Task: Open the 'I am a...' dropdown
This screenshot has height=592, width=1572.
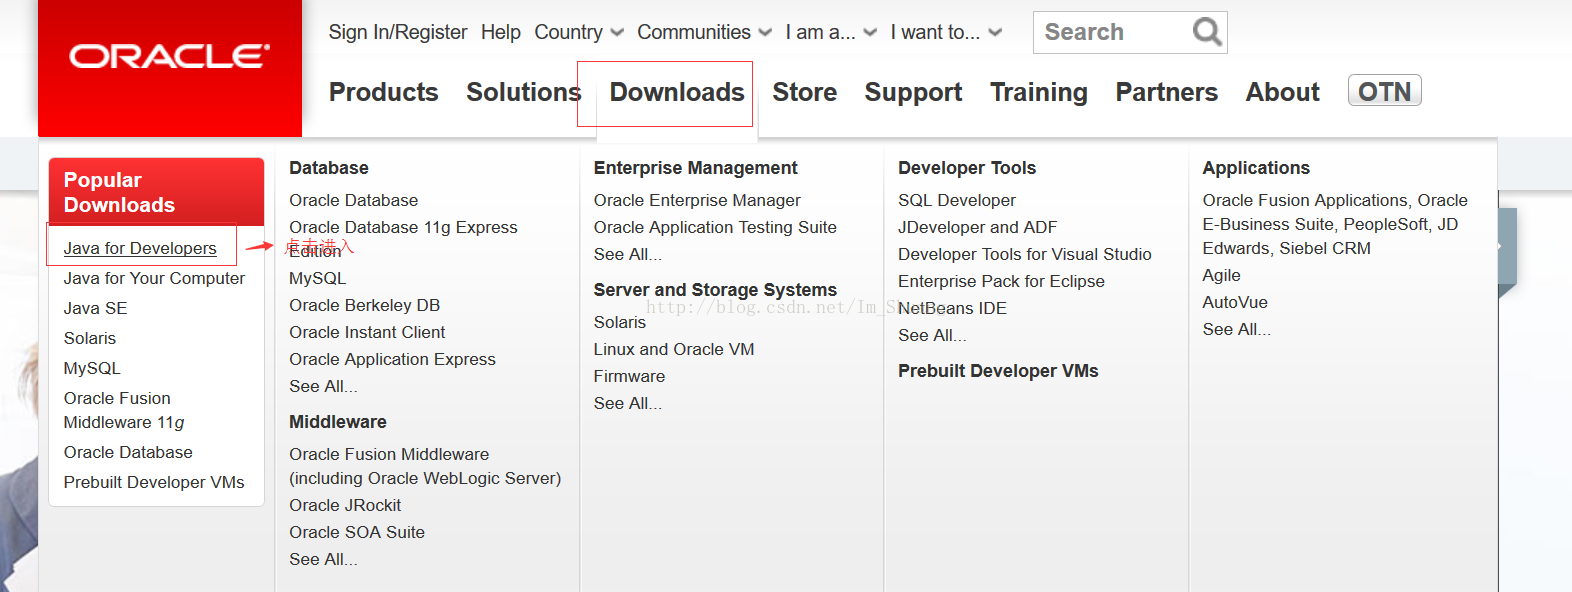Action: pos(831,32)
